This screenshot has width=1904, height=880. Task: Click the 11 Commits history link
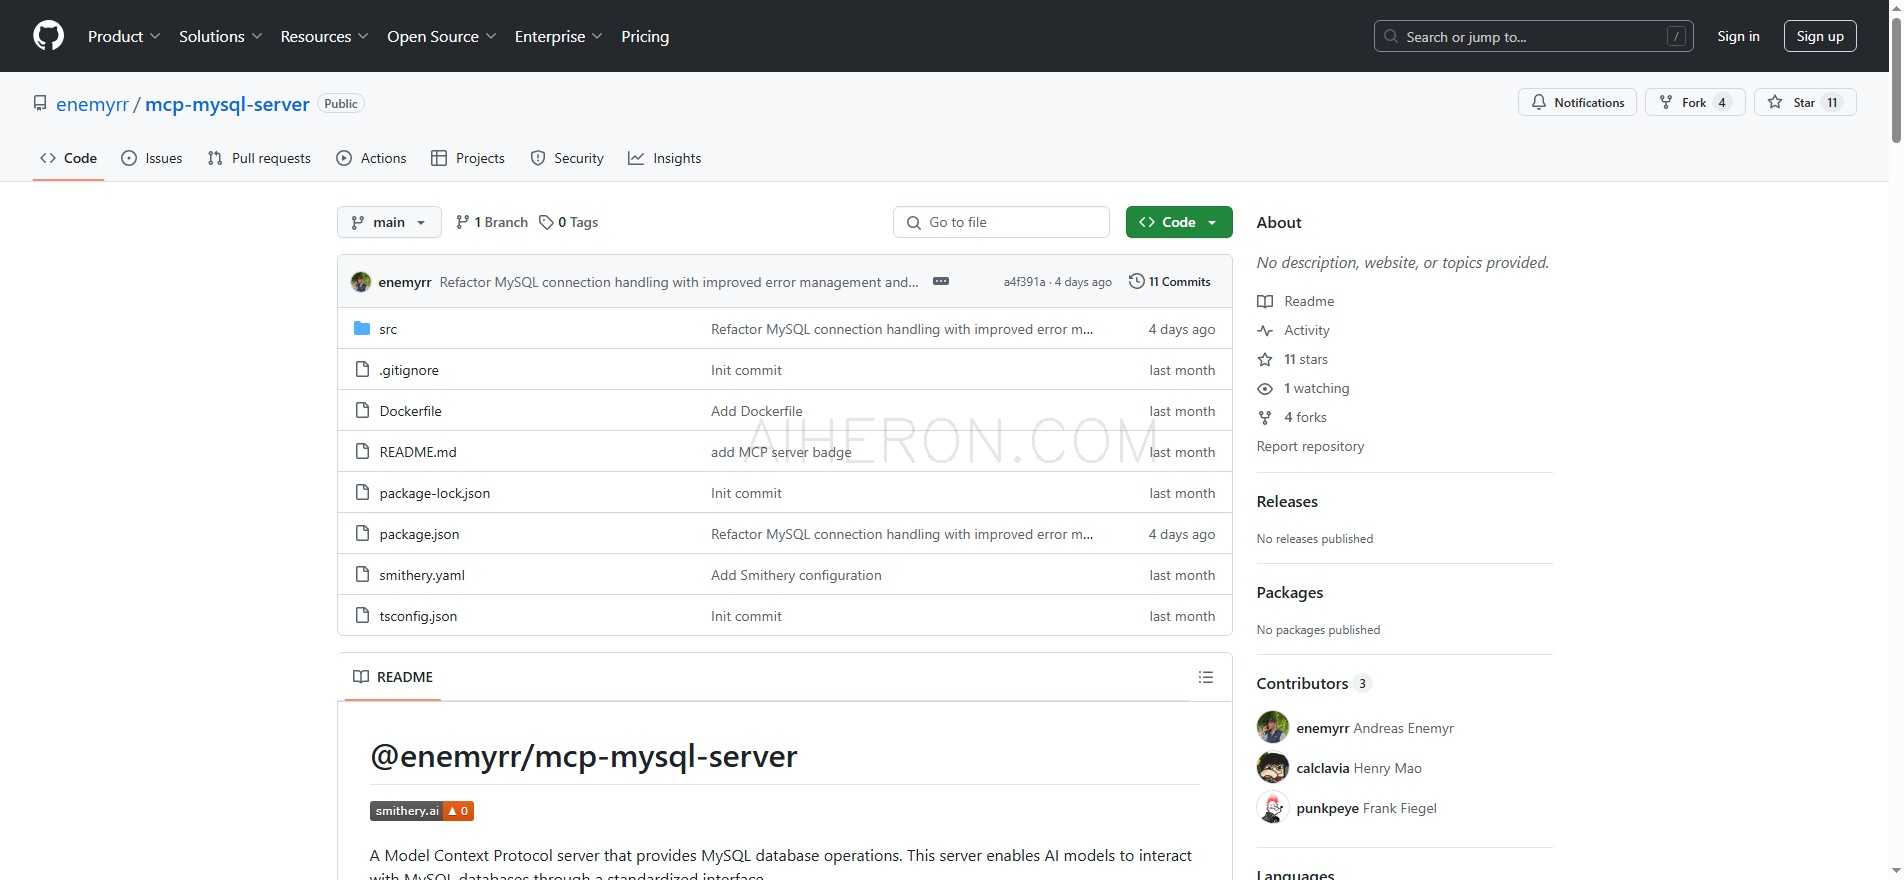pos(1169,282)
